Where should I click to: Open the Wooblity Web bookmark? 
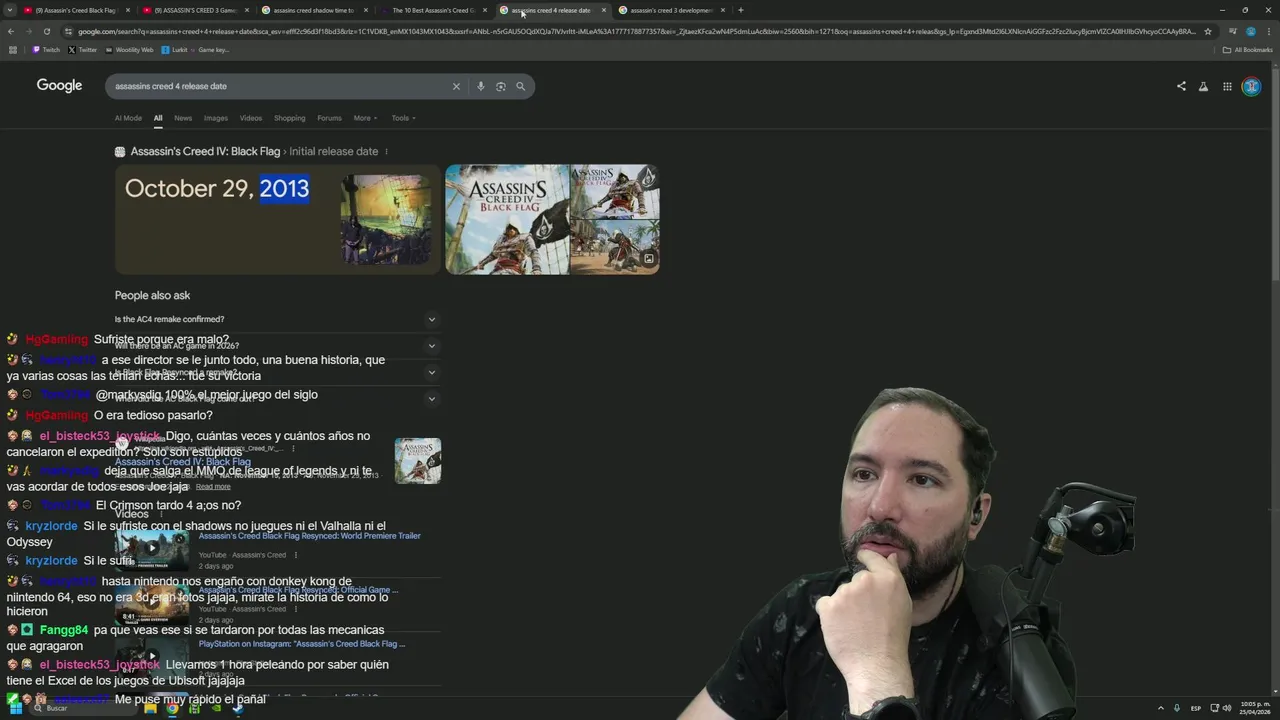129,49
